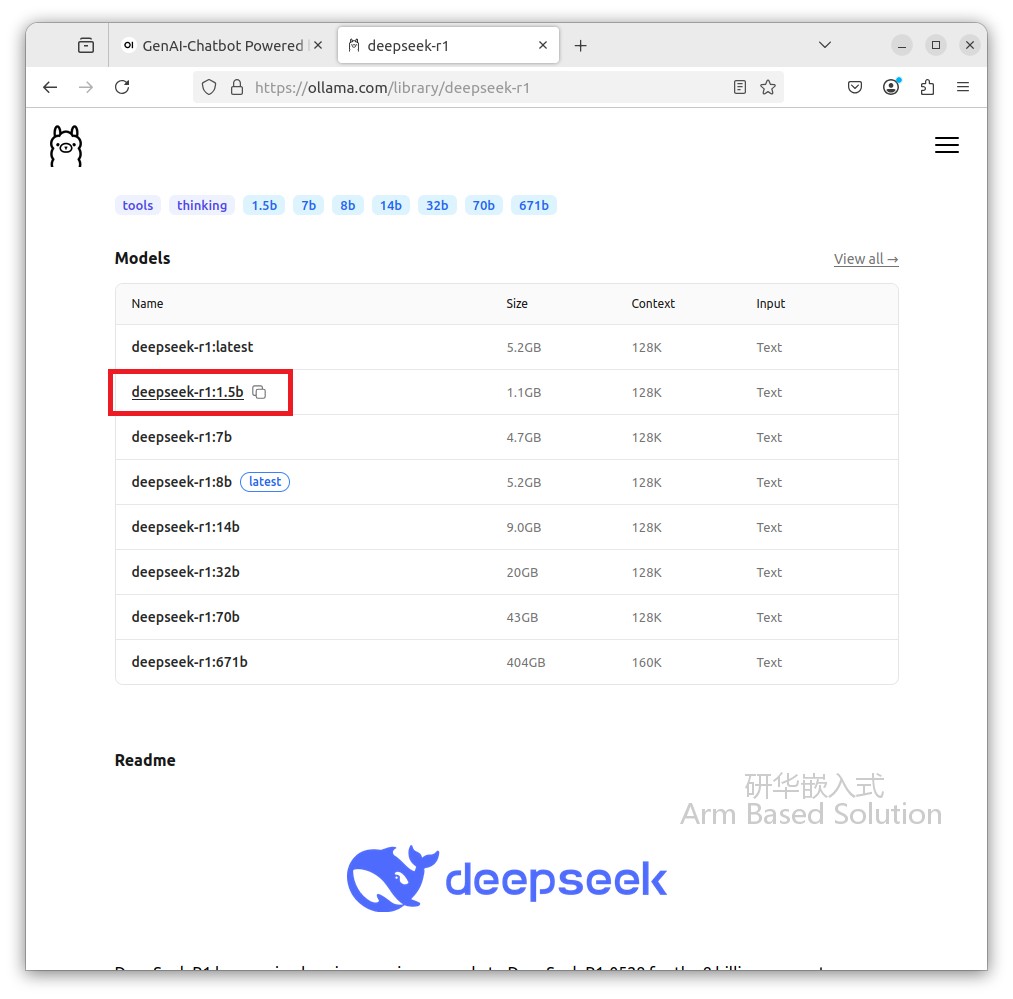Open the deepseek-r1:8b model
This screenshot has height=999, width=1013.
(x=182, y=482)
